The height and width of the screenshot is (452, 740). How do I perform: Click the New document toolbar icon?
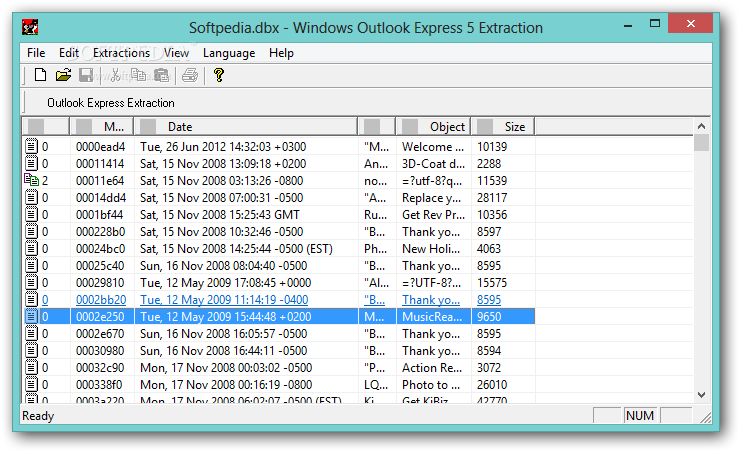40,75
